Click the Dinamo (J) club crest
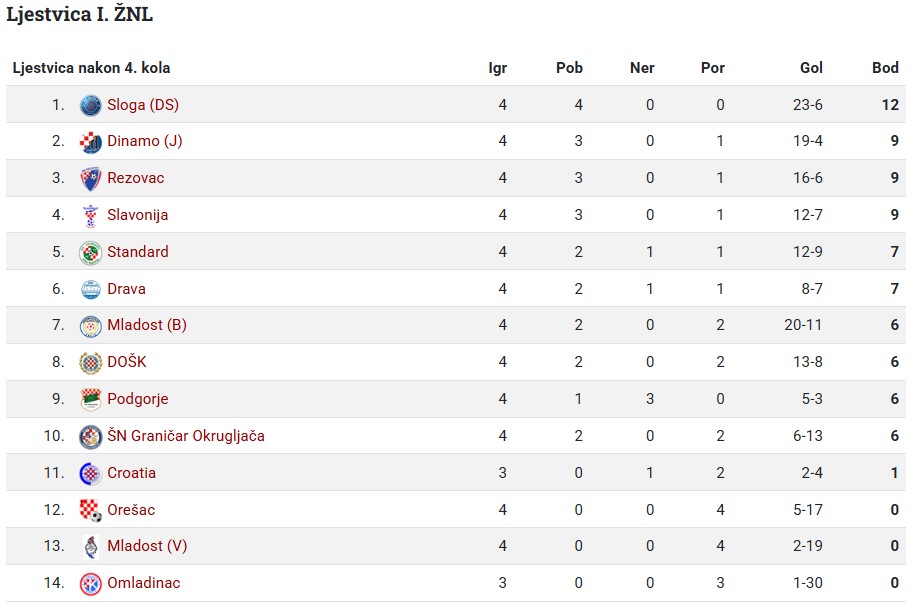 click(91, 142)
